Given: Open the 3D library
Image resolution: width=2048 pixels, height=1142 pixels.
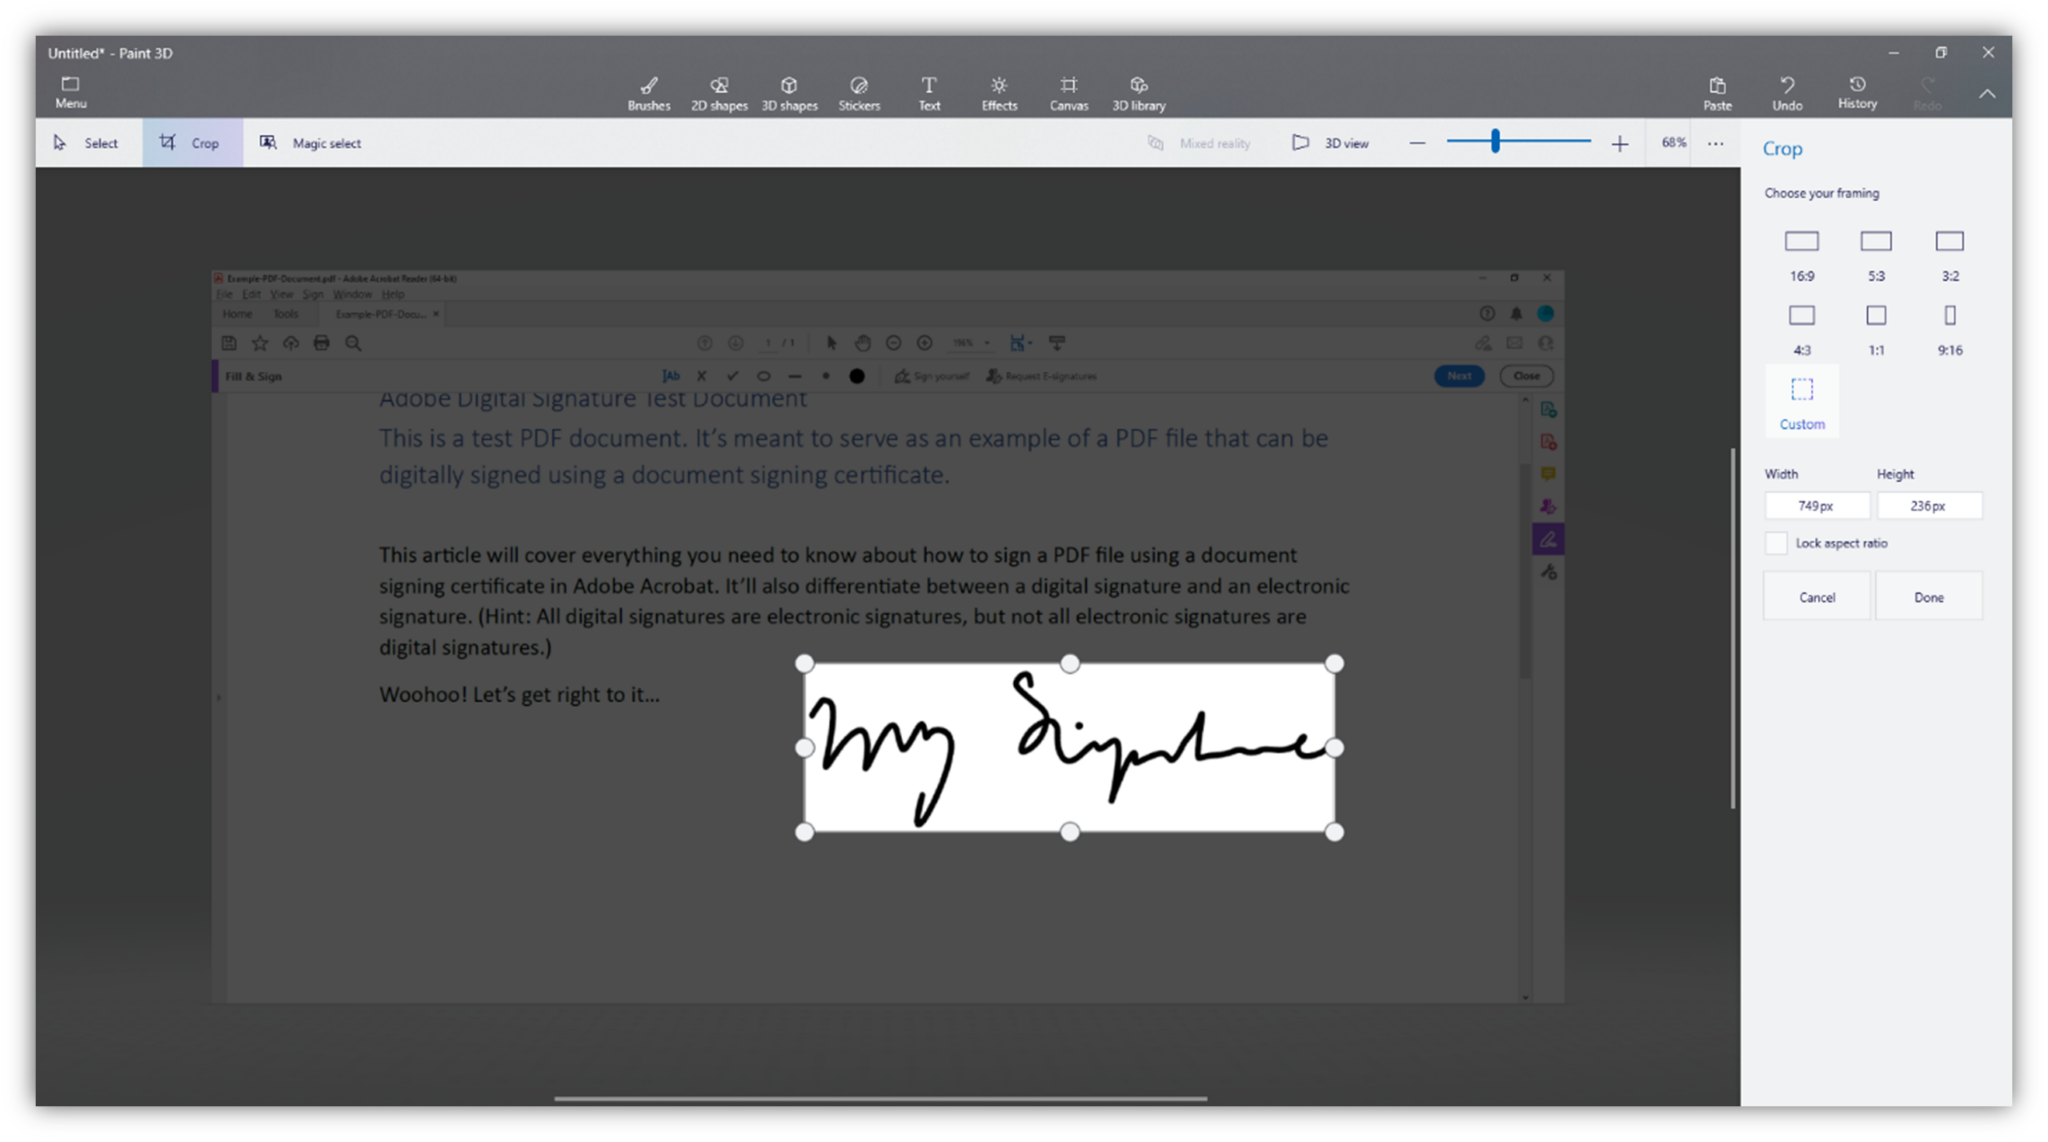Looking at the screenshot, I should tap(1138, 92).
